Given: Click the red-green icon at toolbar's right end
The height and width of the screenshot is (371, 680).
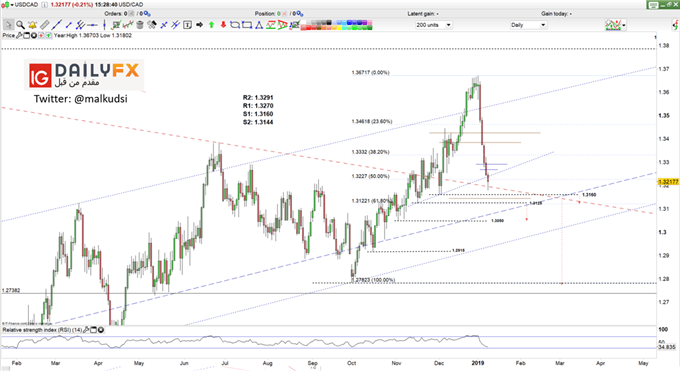Looking at the screenshot, I should tap(675, 25).
